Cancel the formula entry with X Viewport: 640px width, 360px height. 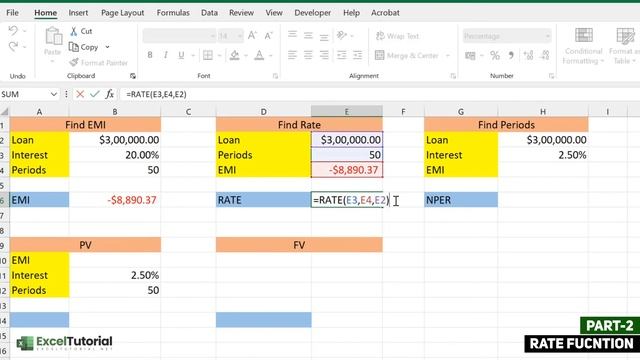(80, 94)
